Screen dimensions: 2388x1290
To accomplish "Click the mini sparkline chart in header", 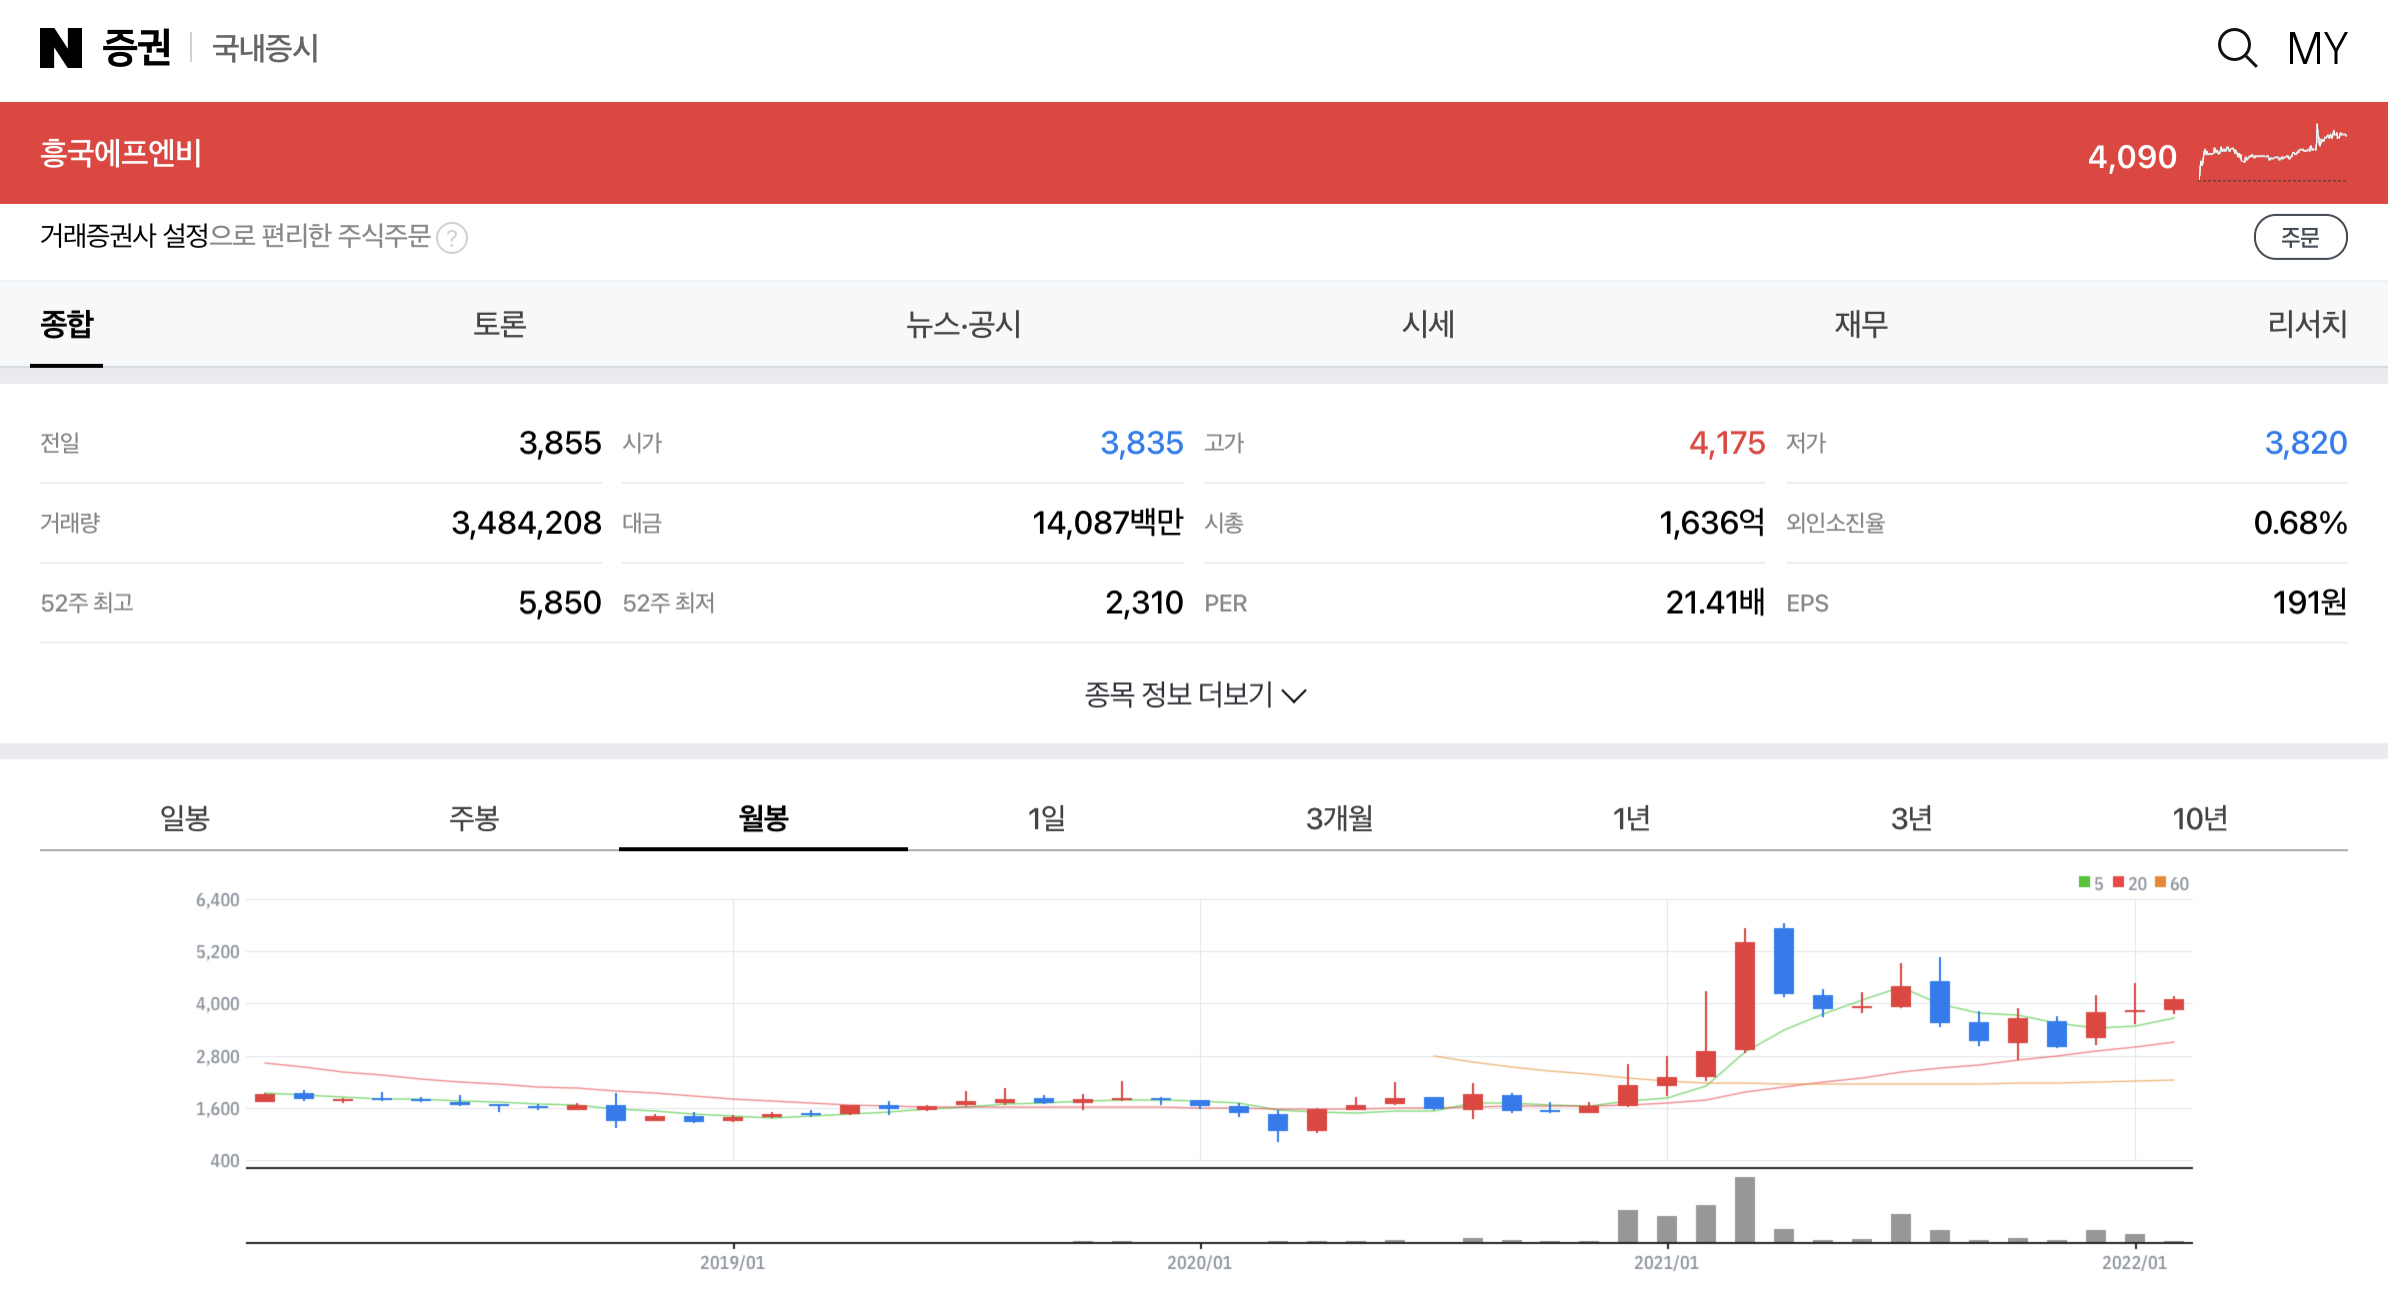I will click(x=2272, y=153).
